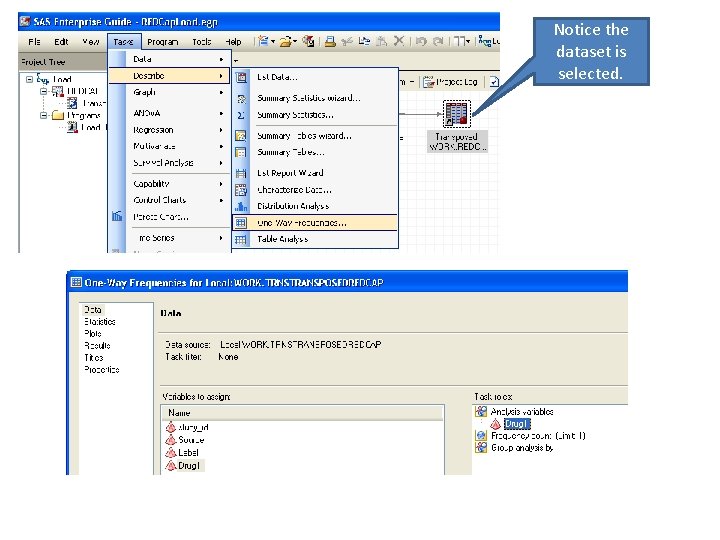Open the File menu
This screenshot has height=540, width=720.
(34, 42)
